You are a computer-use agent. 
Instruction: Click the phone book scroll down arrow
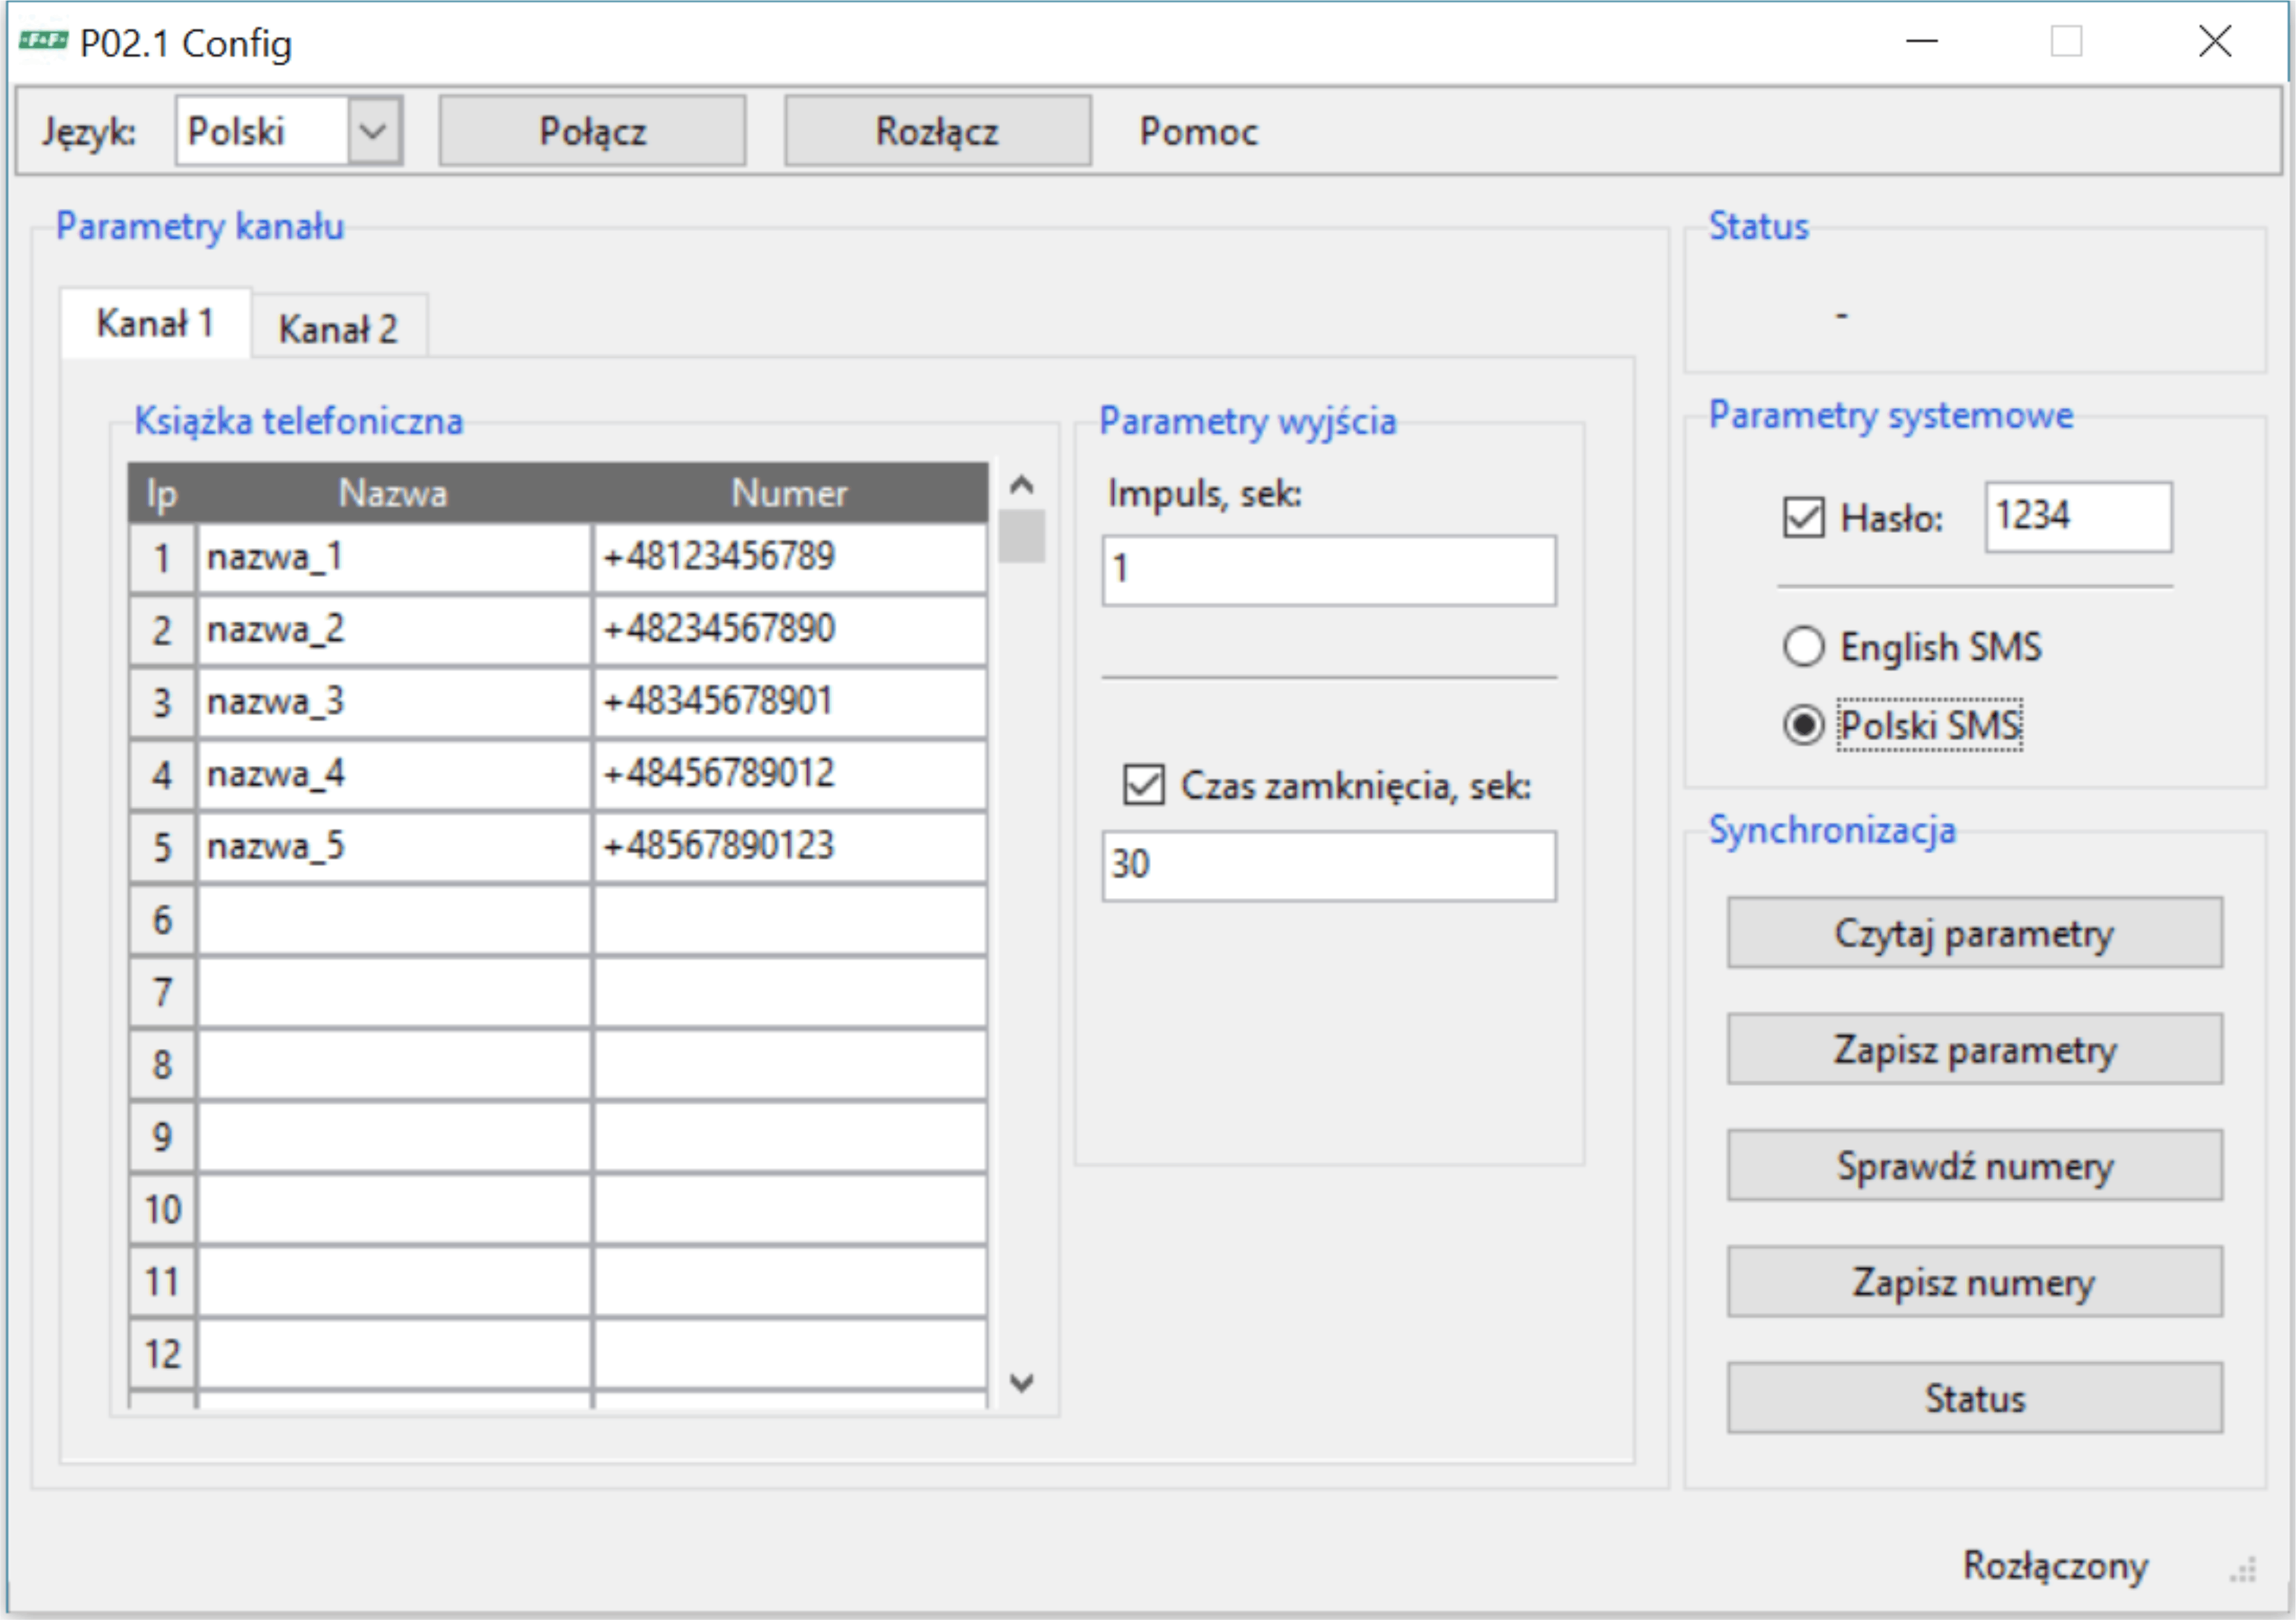pos(1021,1383)
